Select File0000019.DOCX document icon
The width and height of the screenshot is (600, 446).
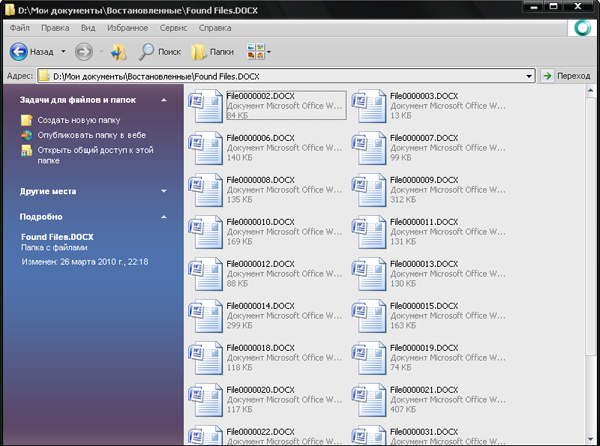click(x=369, y=358)
